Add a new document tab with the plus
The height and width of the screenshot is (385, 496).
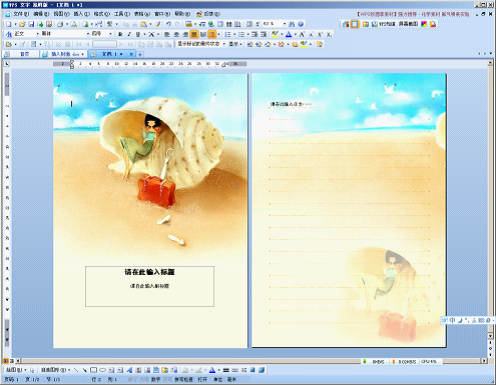140,54
